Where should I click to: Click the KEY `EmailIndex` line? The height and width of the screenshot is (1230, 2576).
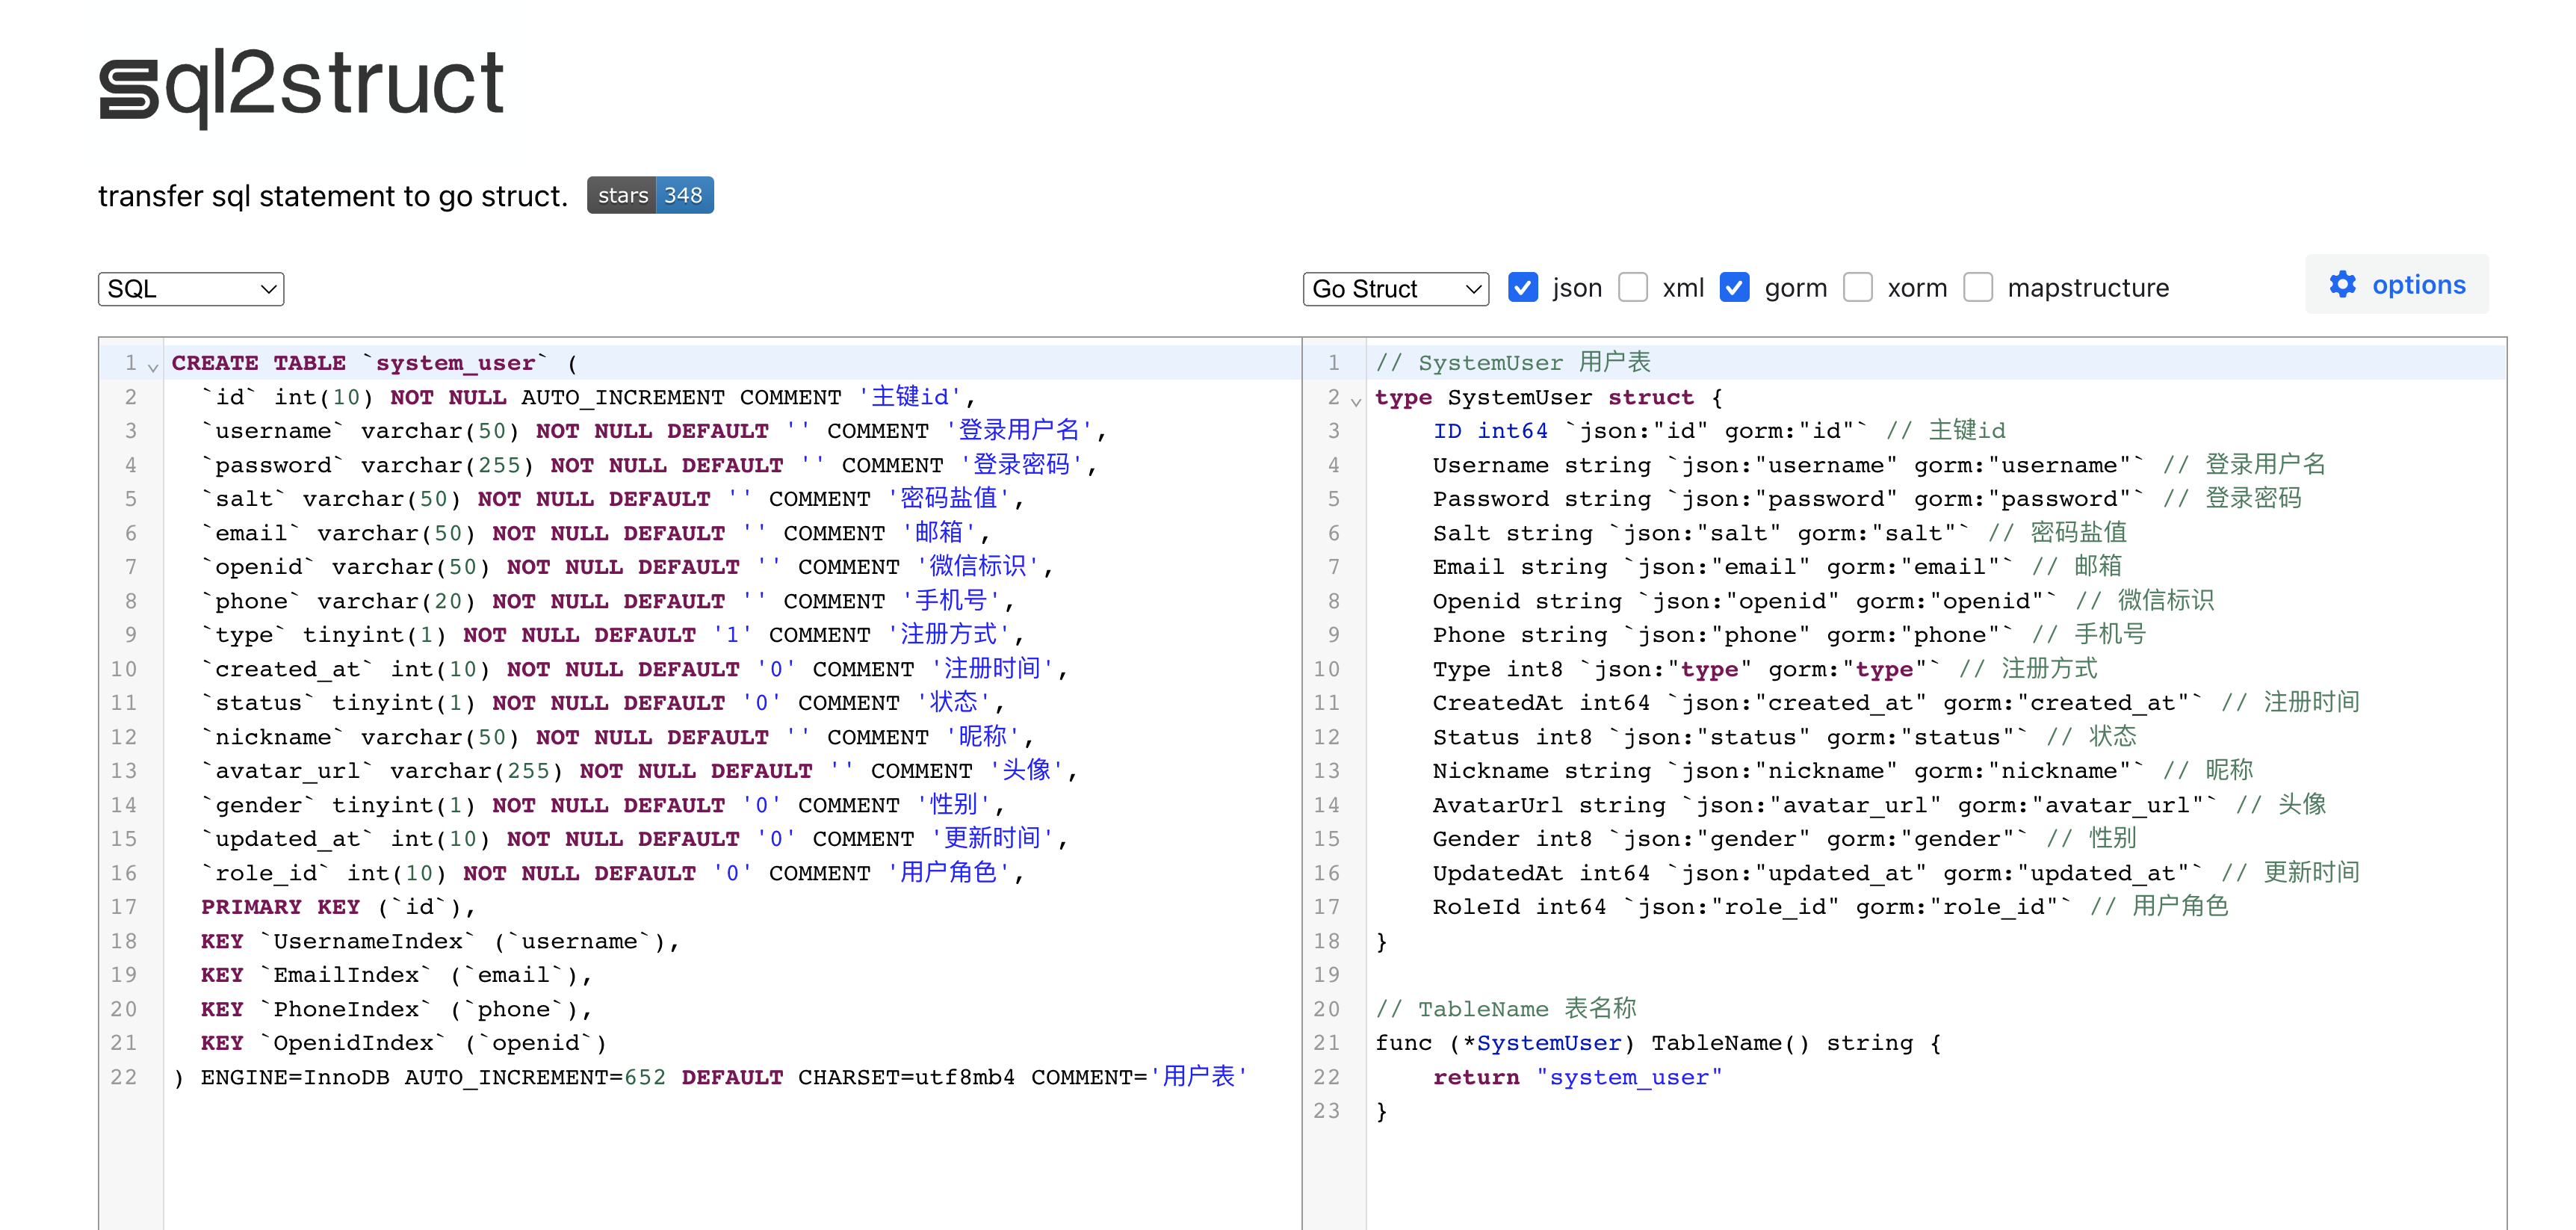(x=397, y=975)
